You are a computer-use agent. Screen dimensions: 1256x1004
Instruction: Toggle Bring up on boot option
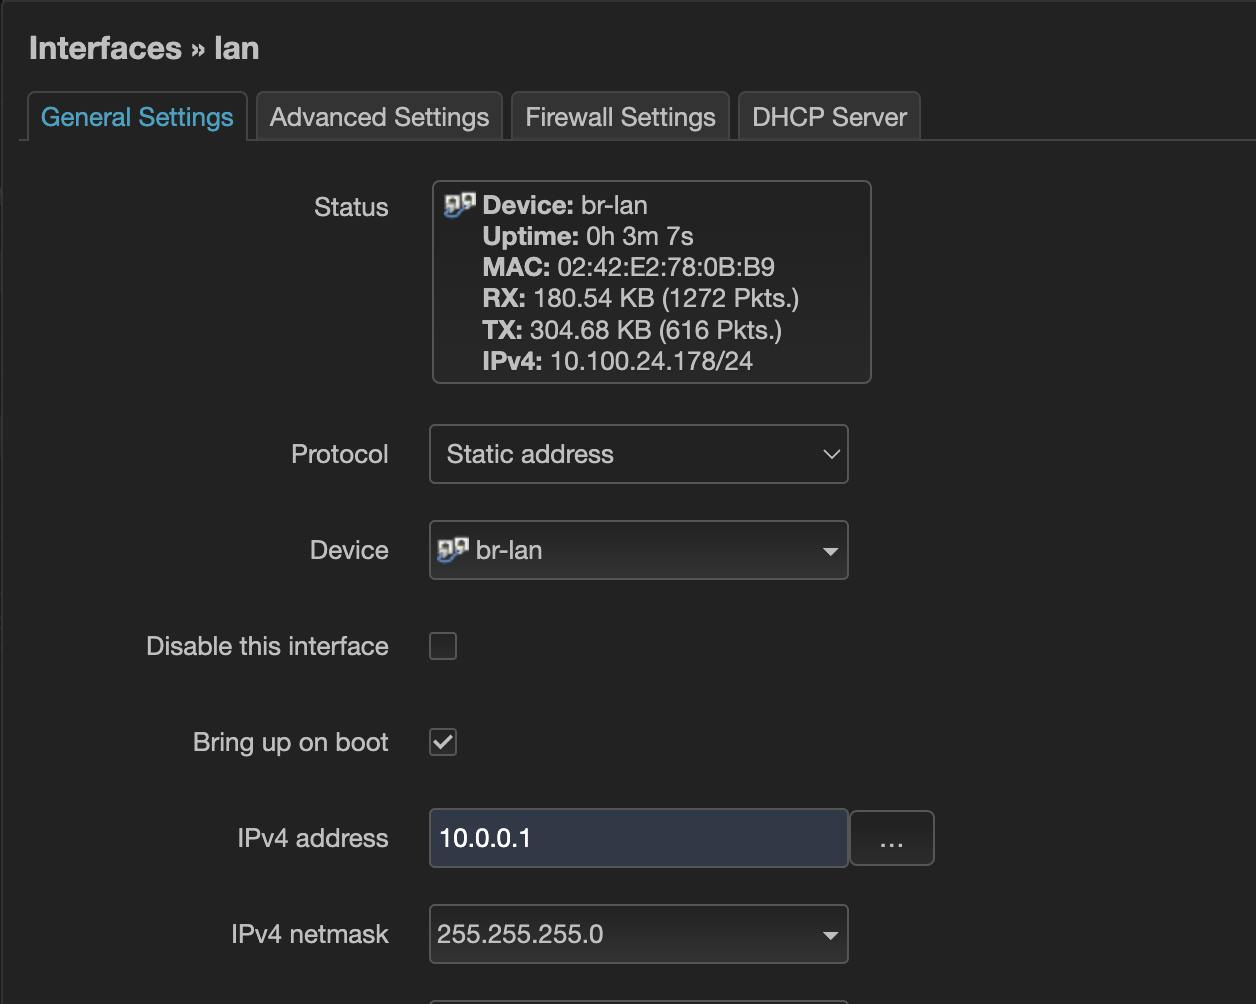click(x=442, y=742)
